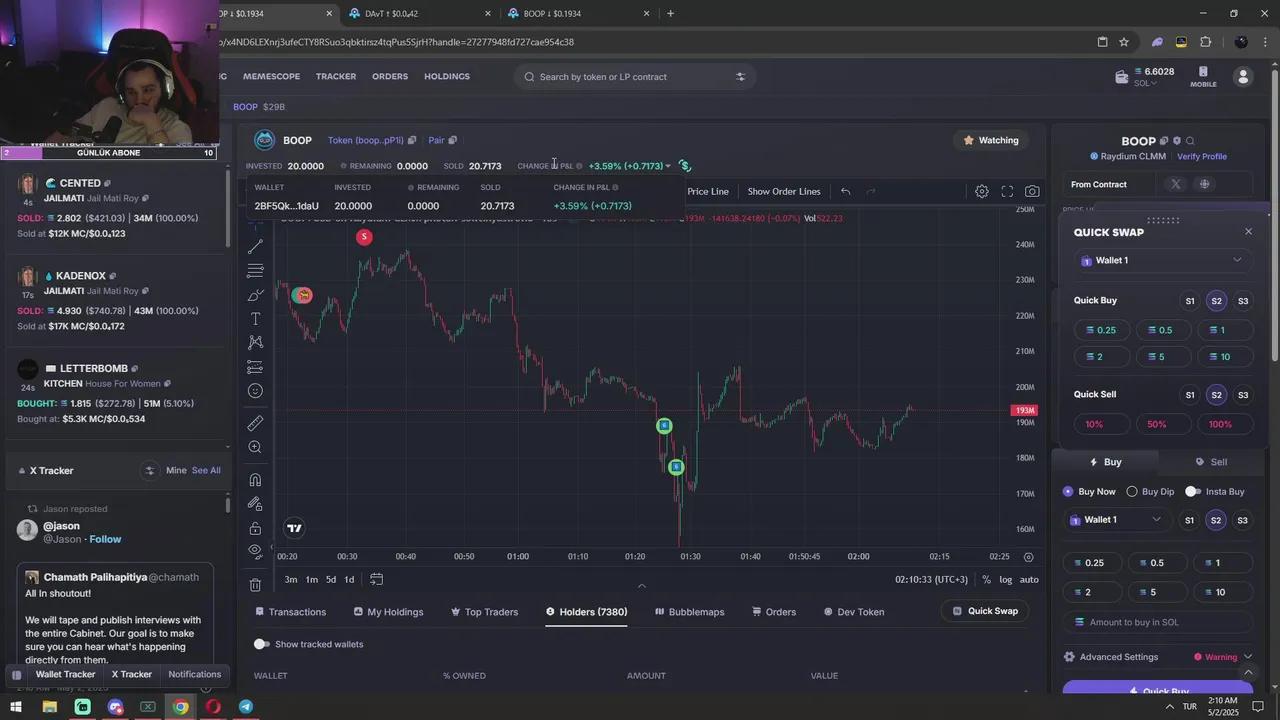The height and width of the screenshot is (720, 1280).
Task: Open the Windows Start menu
Action: (16, 707)
